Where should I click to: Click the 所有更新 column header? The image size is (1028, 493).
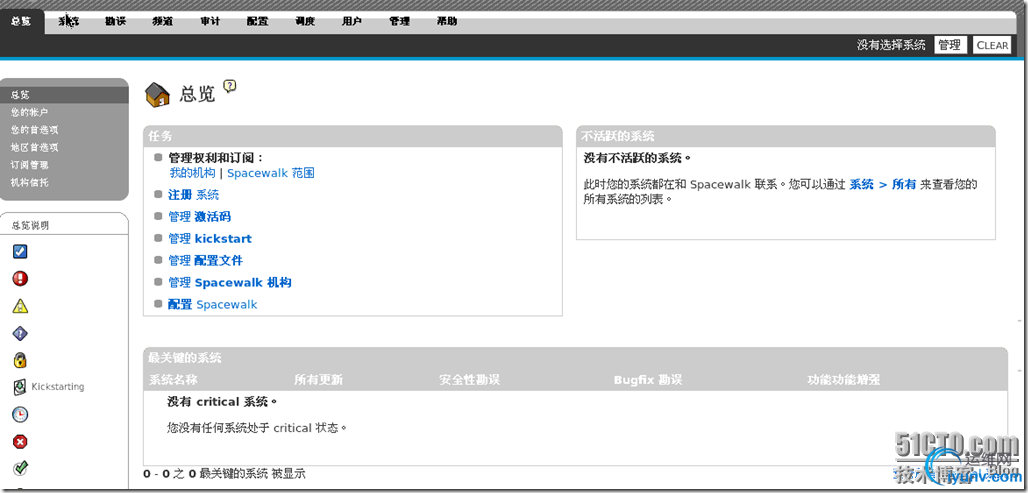click(318, 380)
